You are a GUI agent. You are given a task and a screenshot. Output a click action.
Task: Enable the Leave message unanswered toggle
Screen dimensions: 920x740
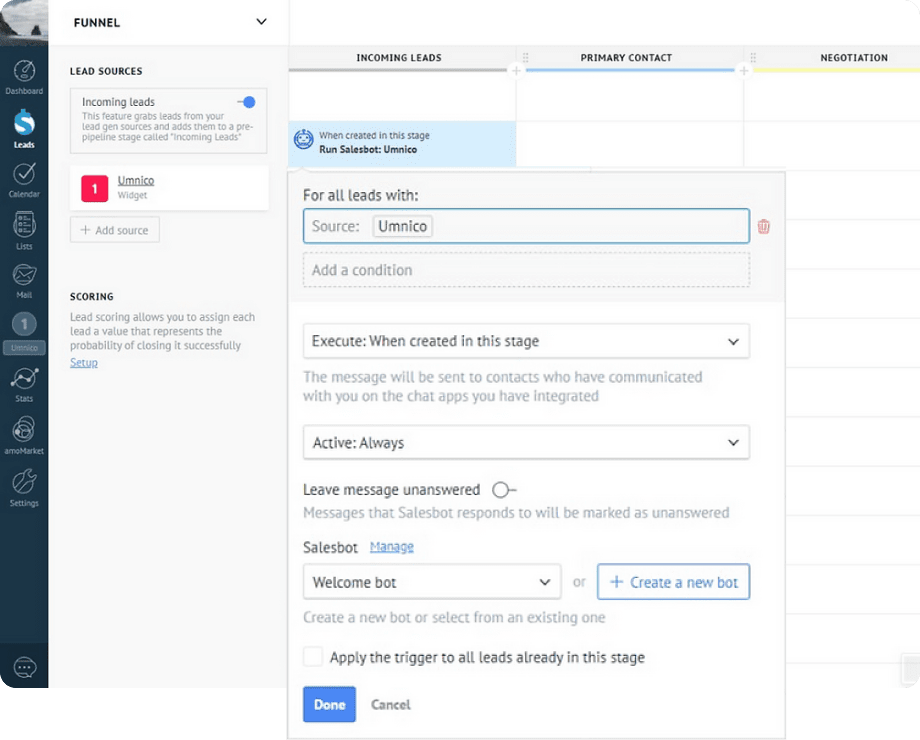503,490
